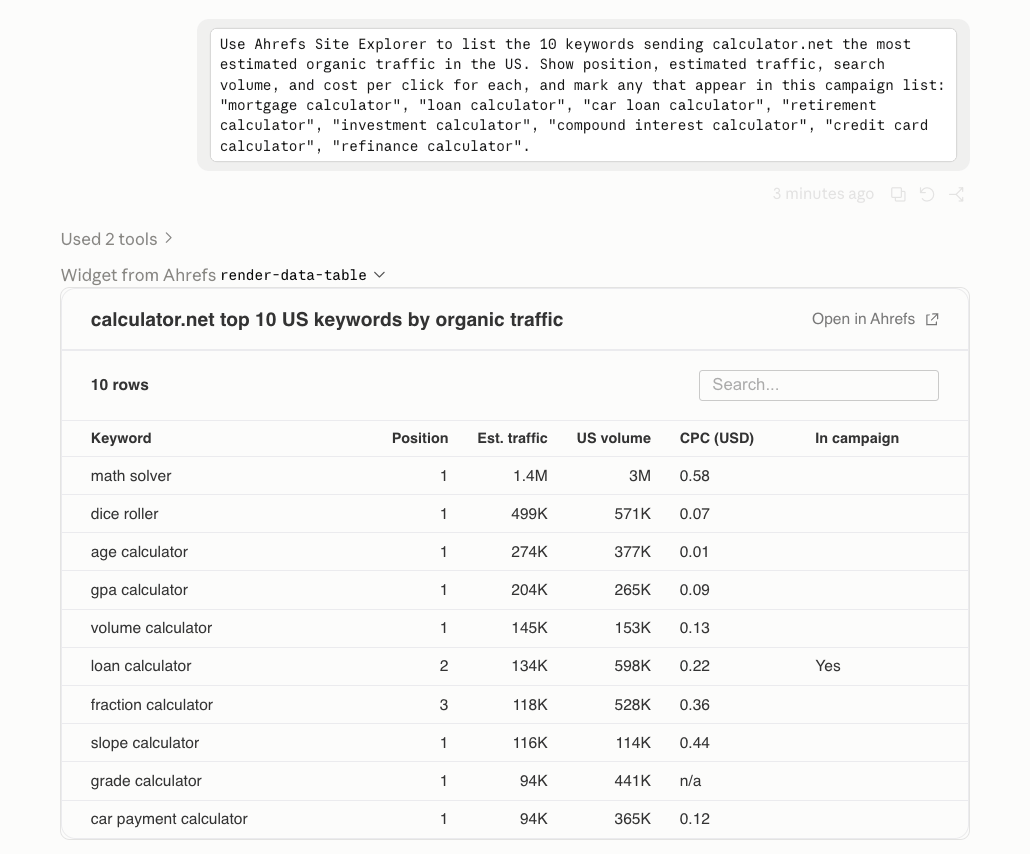
Task: Focus the table Search field
Action: coord(818,385)
